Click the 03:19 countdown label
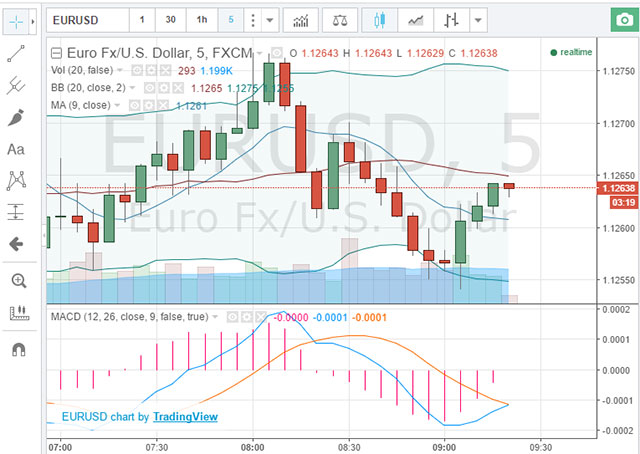640x454 pixels. tap(624, 203)
